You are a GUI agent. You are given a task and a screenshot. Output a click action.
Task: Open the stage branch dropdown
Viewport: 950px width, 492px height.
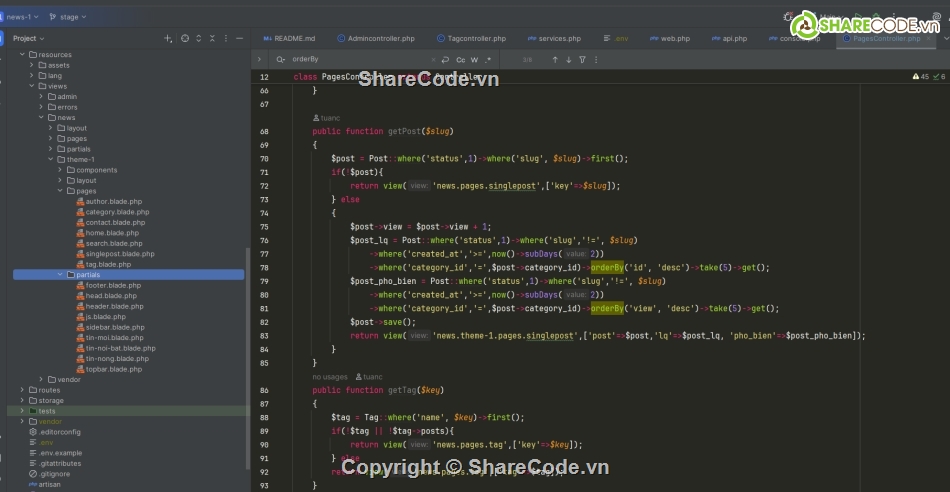(68, 17)
